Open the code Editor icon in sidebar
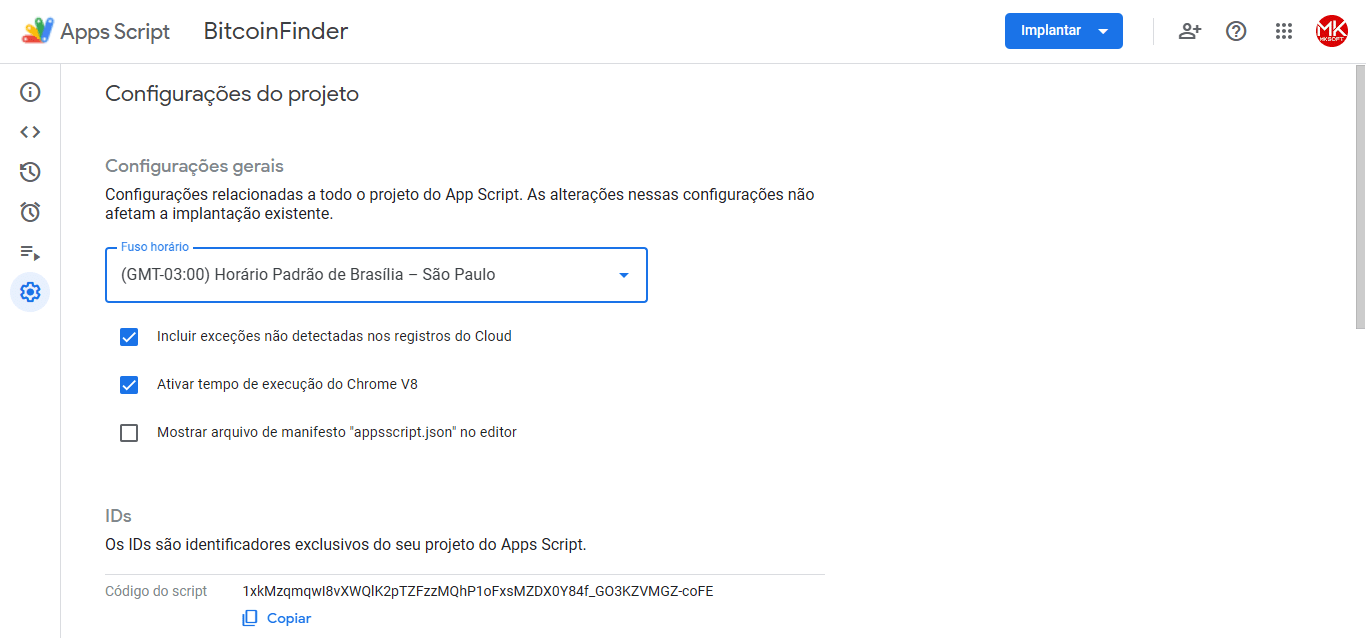This screenshot has height=638, width=1366. pos(30,132)
